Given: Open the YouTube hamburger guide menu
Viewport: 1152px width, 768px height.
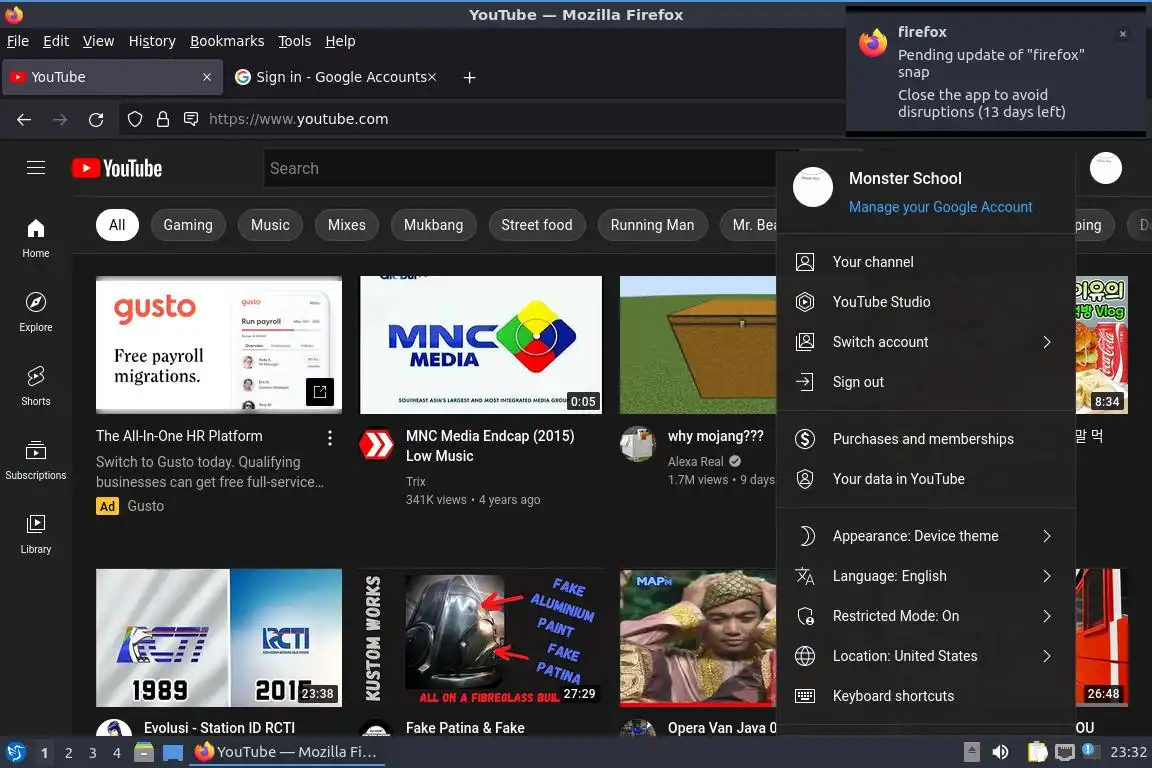Looking at the screenshot, I should pyautogui.click(x=36, y=168).
